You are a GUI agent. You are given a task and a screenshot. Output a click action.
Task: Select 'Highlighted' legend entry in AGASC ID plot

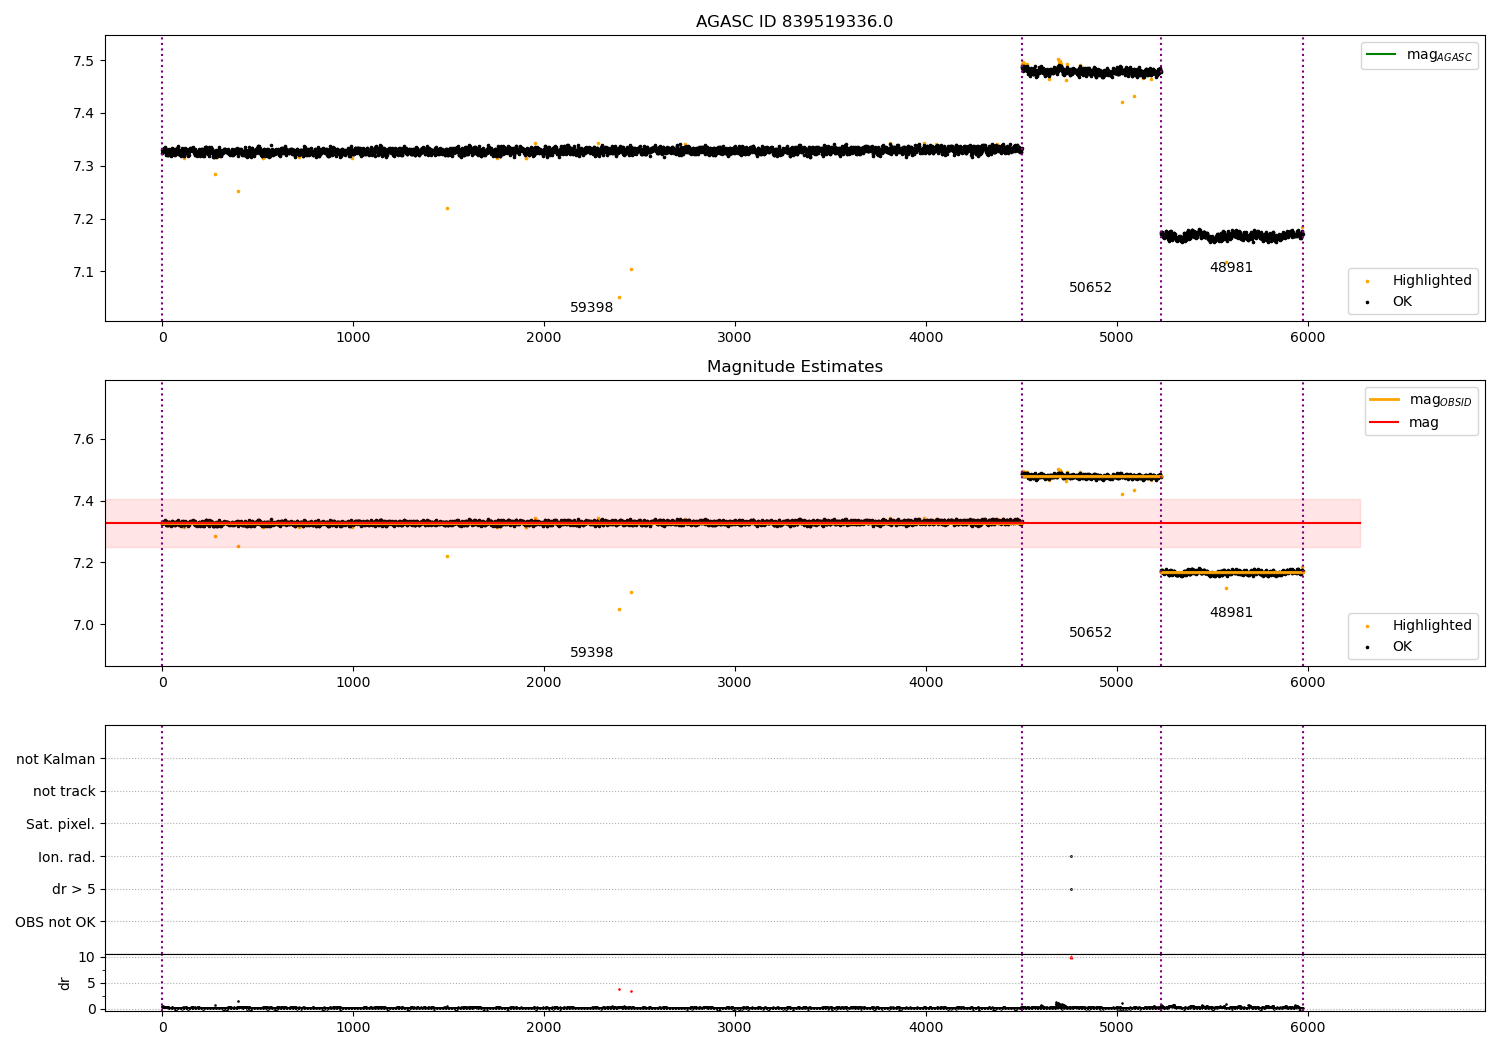pos(1432,281)
